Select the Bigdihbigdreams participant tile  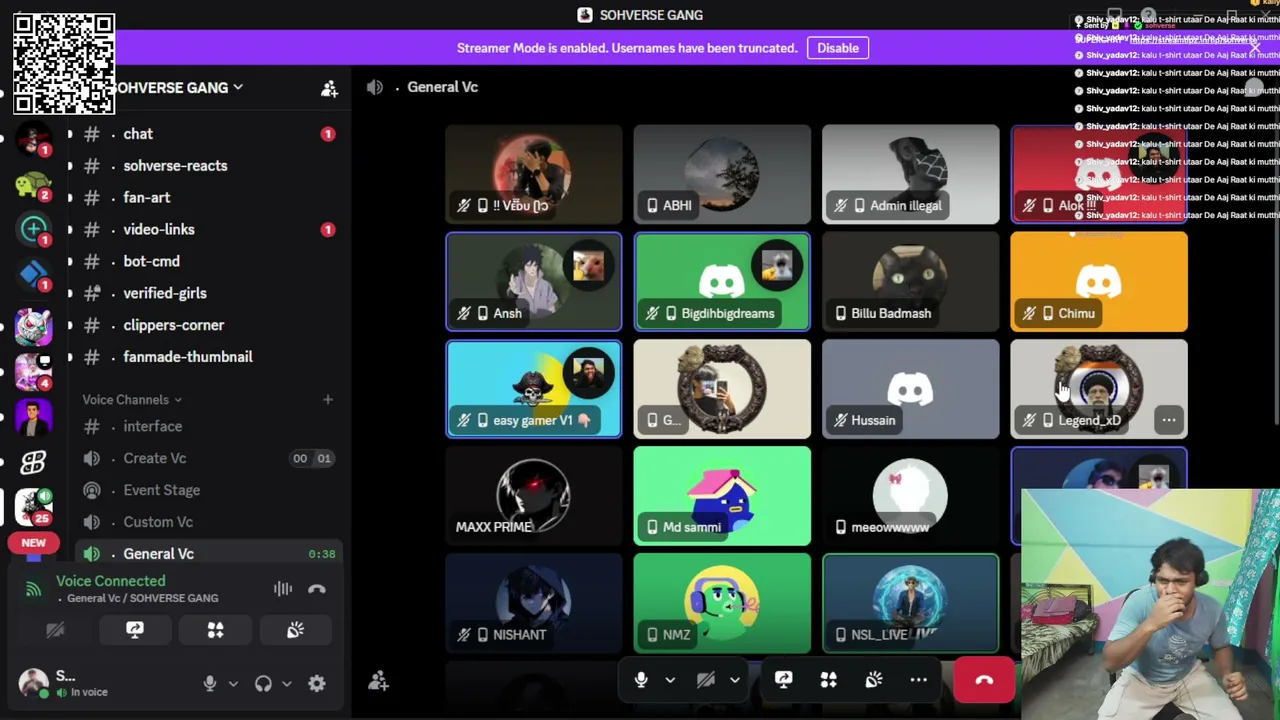coord(722,282)
